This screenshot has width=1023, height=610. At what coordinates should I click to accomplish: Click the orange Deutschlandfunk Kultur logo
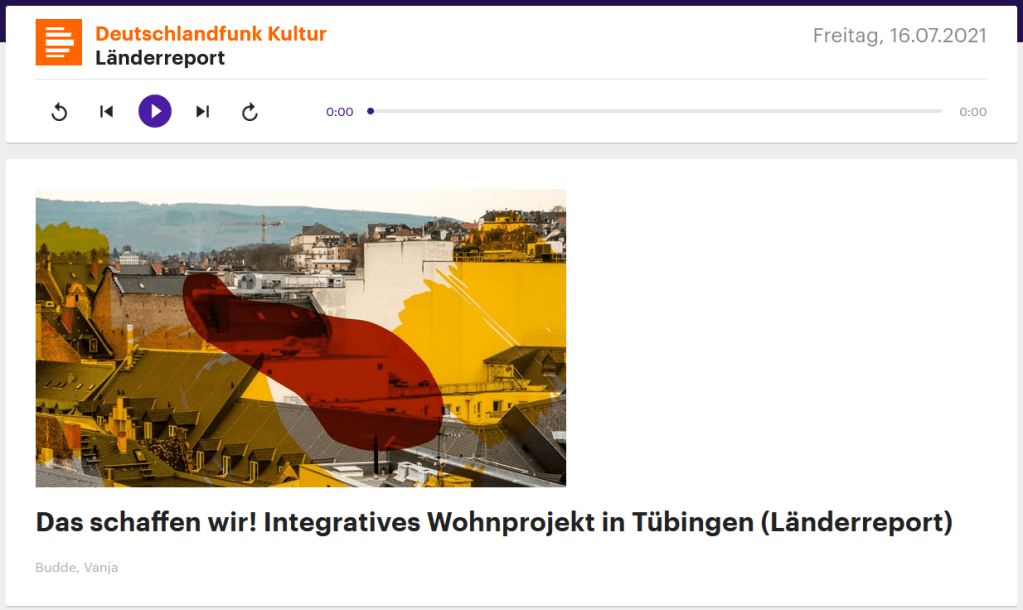click(x=59, y=42)
